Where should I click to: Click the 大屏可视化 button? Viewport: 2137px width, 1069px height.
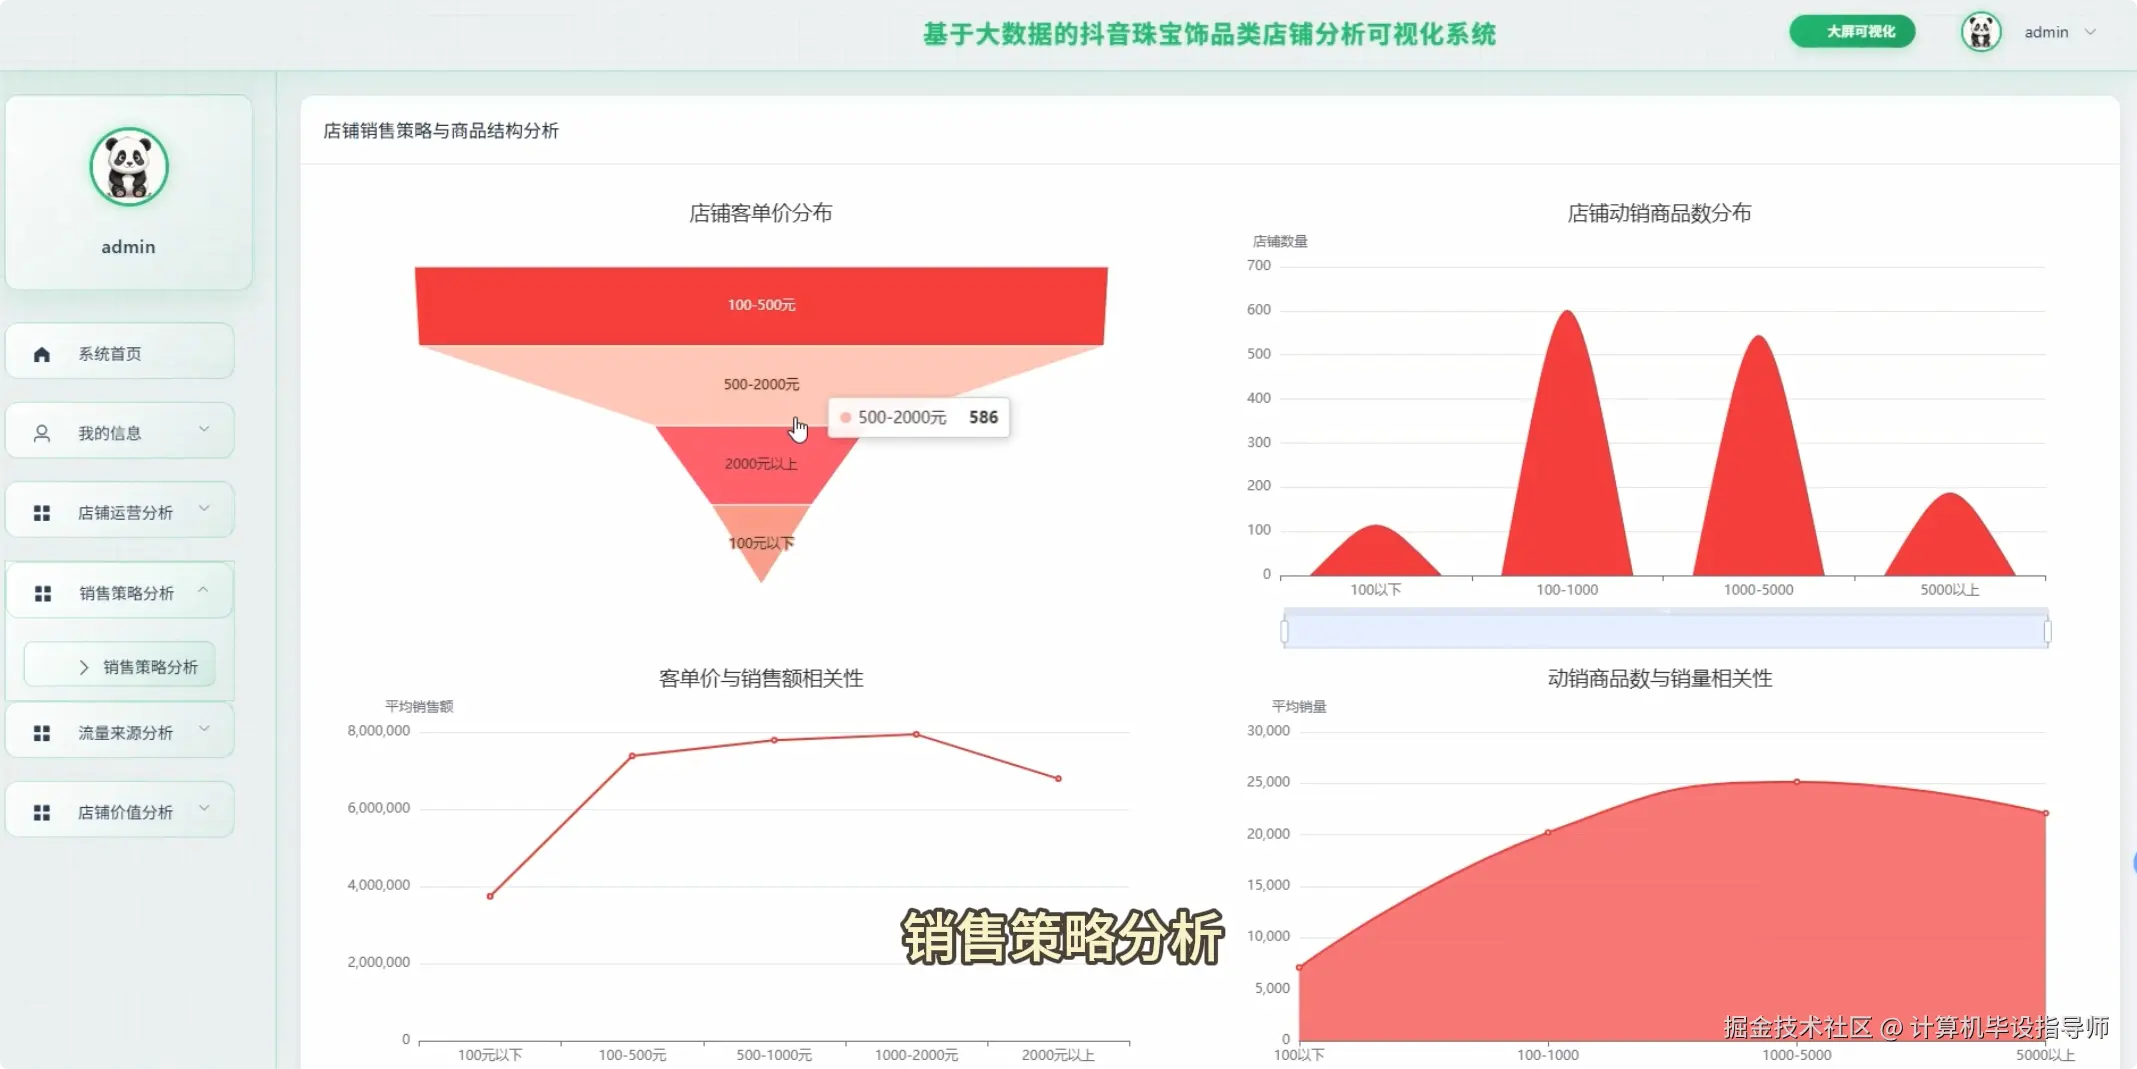coord(1852,31)
